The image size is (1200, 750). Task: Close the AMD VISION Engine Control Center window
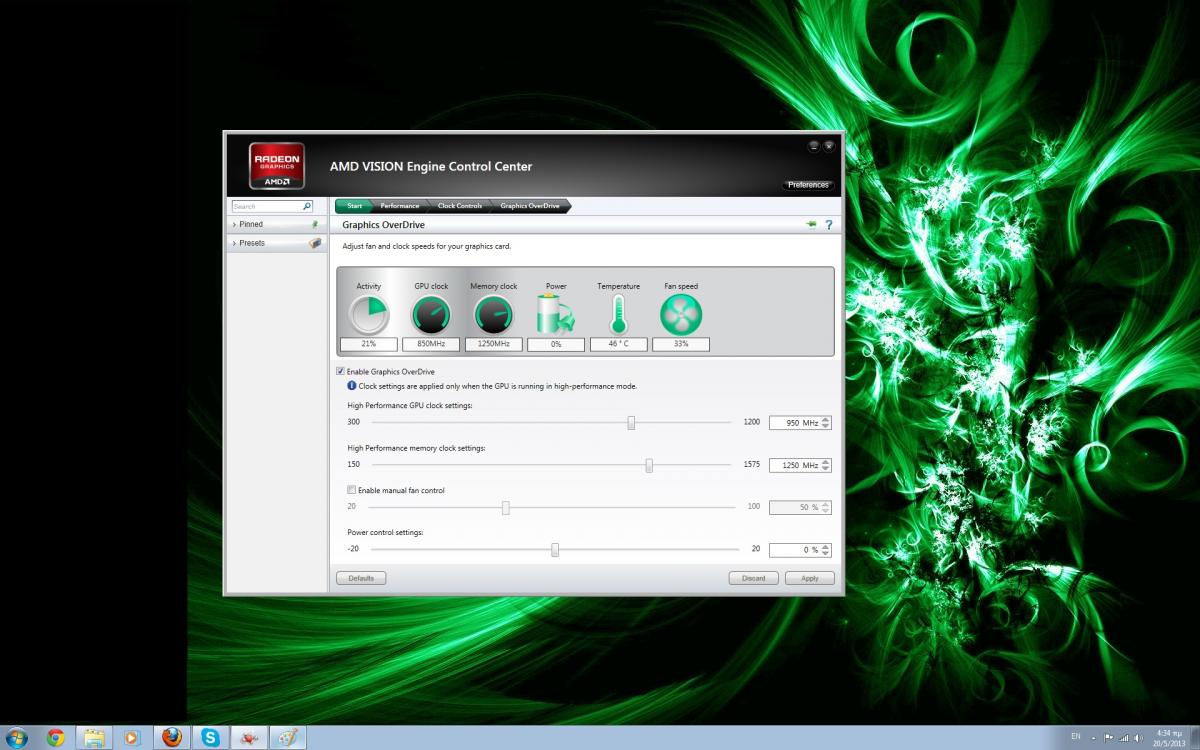click(x=828, y=146)
